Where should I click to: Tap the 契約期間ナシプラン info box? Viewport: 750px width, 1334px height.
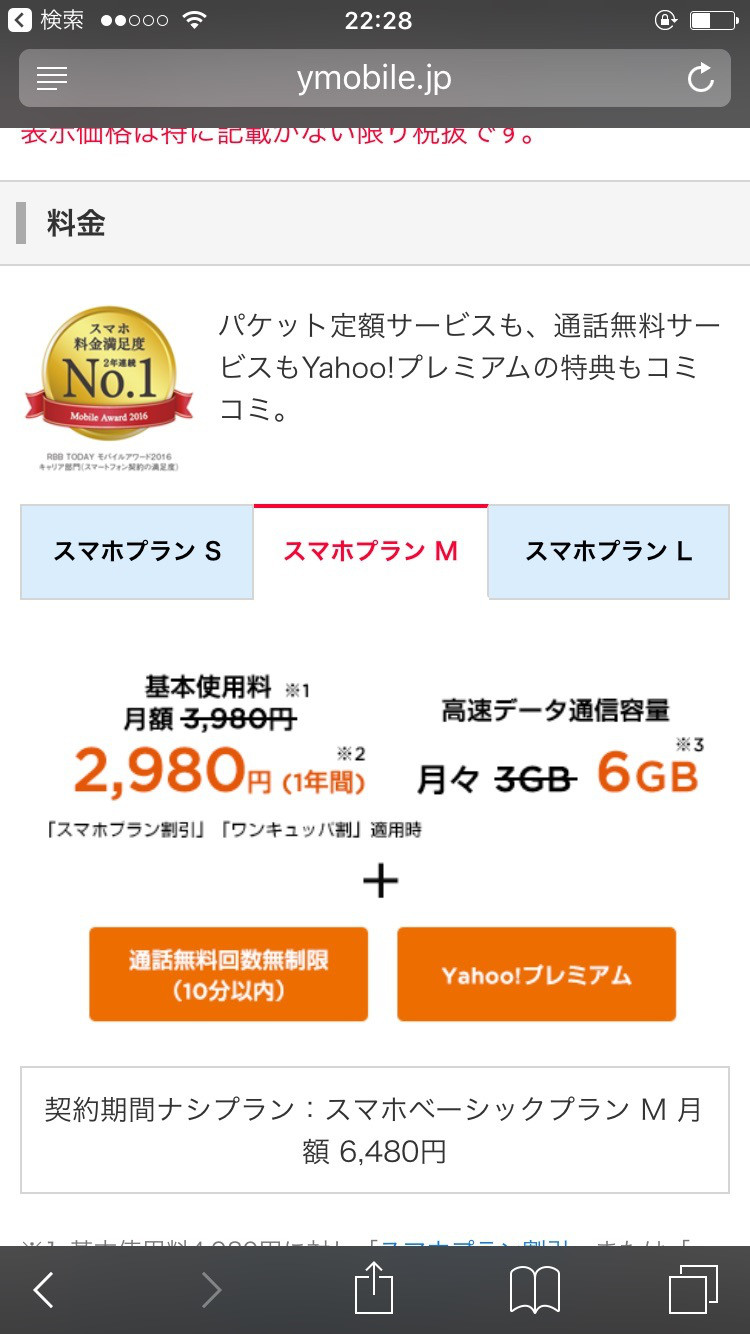(375, 1130)
